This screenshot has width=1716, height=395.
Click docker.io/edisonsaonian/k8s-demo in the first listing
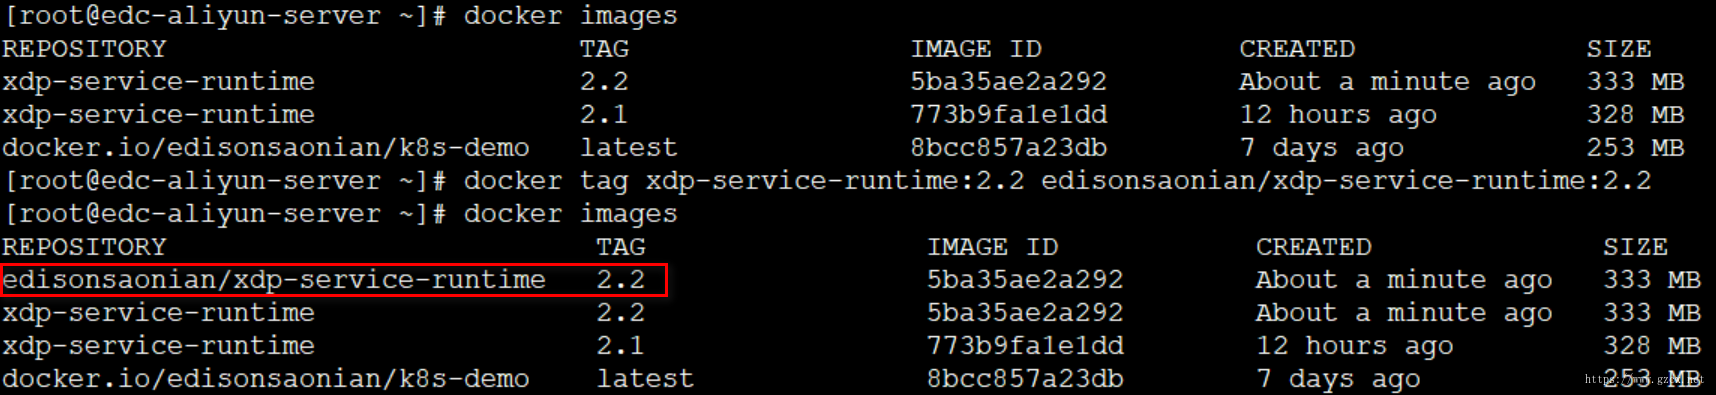coord(266,148)
